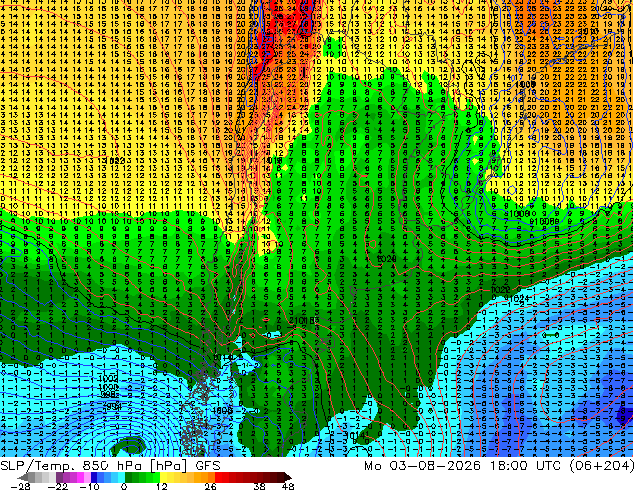Screen dimensions: 634x490
Task: Click the dark purple swatch above "-22"
Action: click(x=59, y=477)
